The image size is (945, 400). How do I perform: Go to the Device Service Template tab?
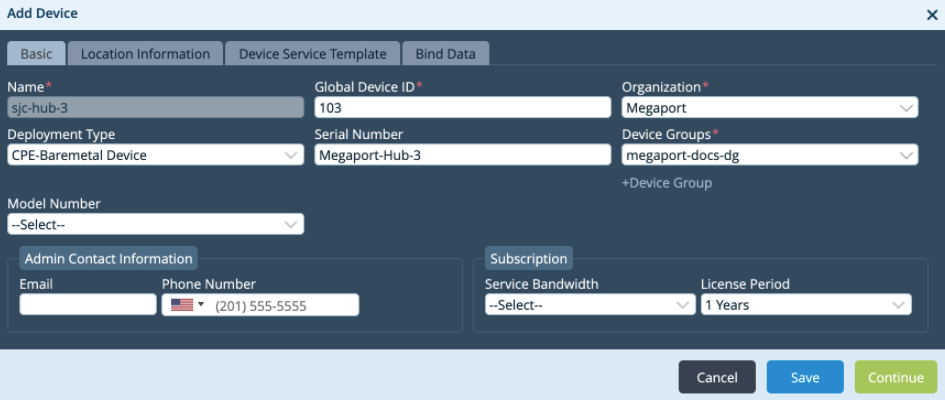[x=312, y=54]
